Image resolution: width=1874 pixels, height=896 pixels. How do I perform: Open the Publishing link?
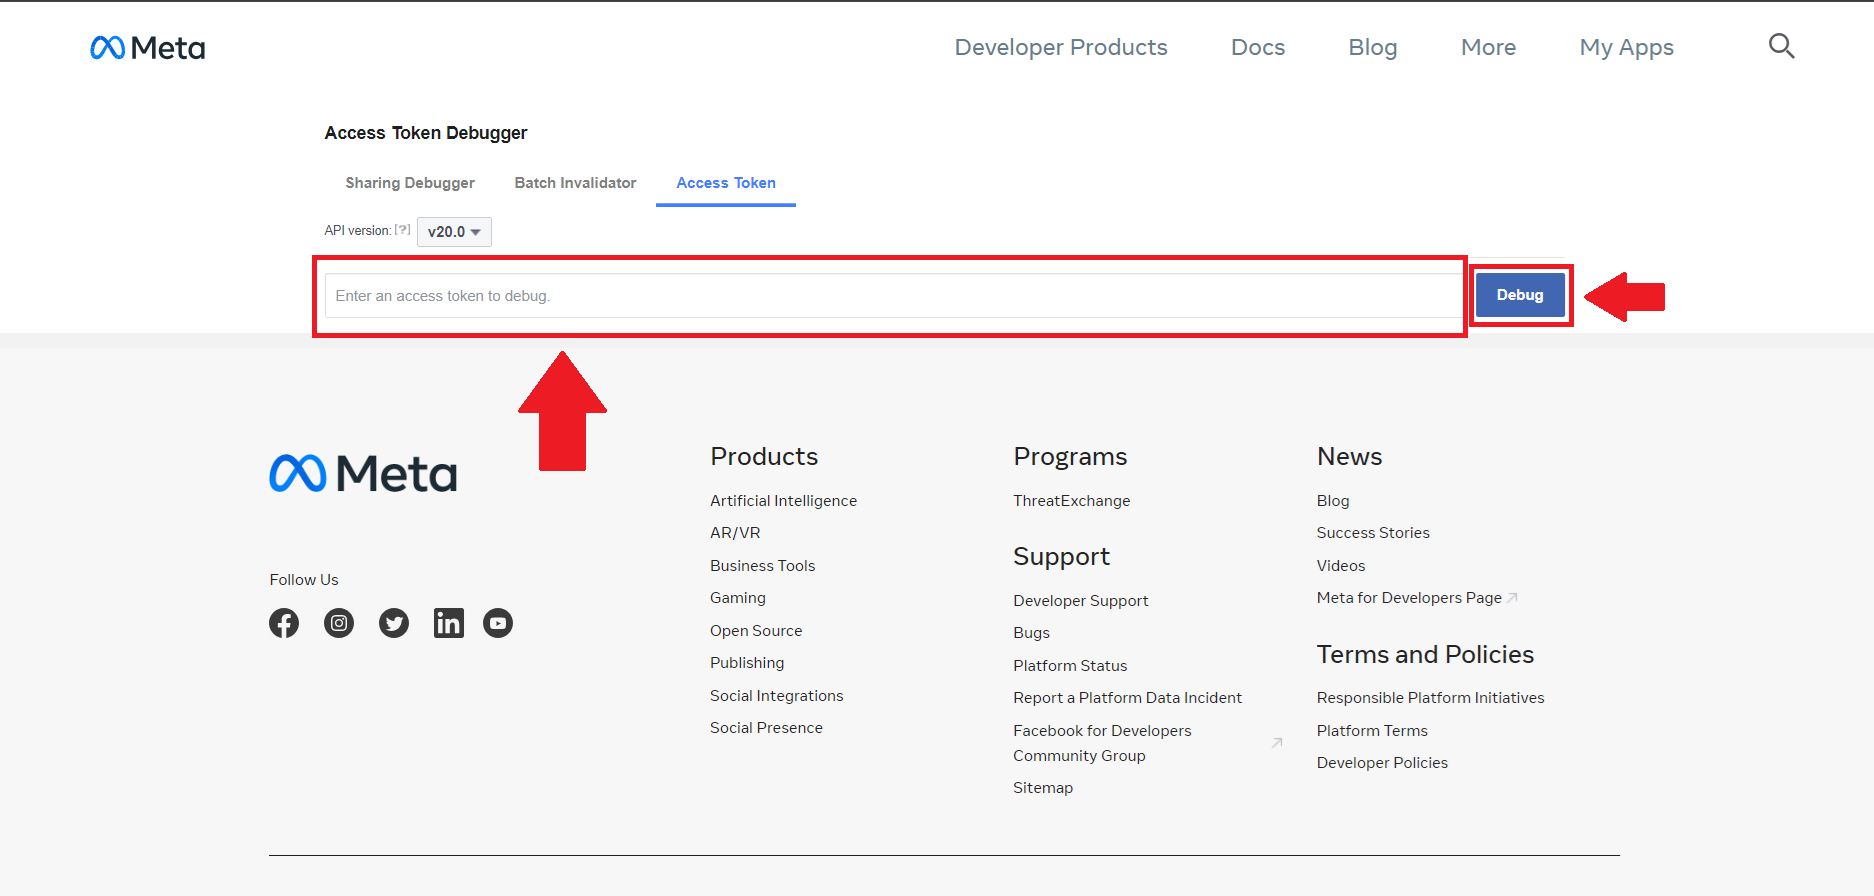(747, 663)
